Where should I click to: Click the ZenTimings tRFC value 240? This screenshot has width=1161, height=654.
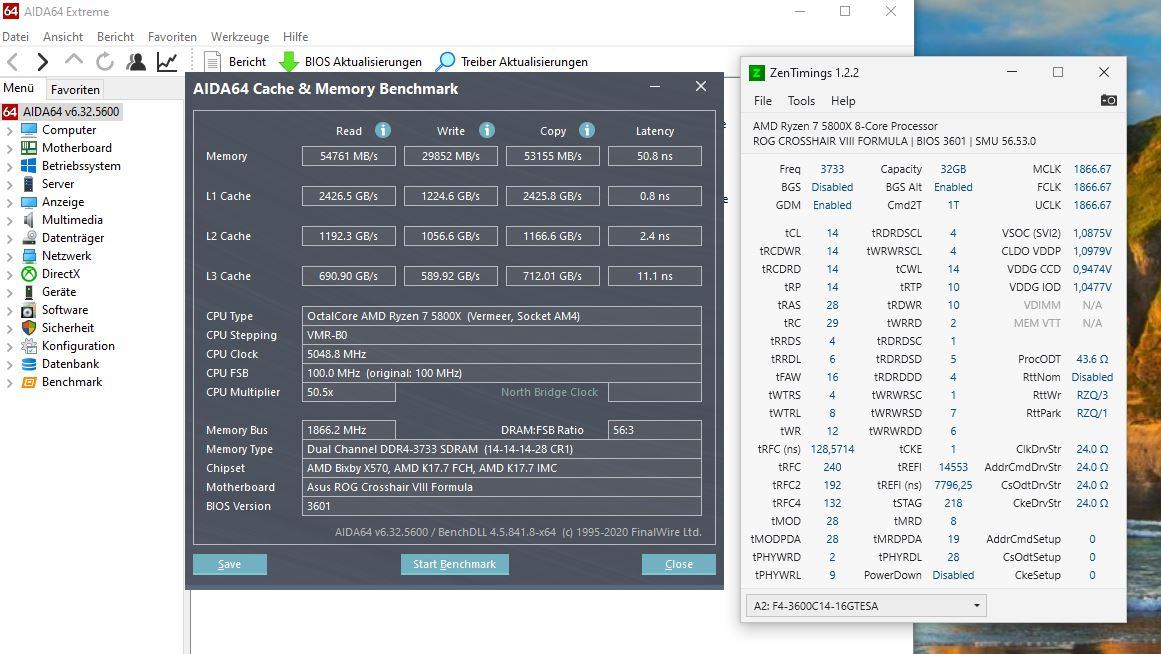tap(832, 467)
